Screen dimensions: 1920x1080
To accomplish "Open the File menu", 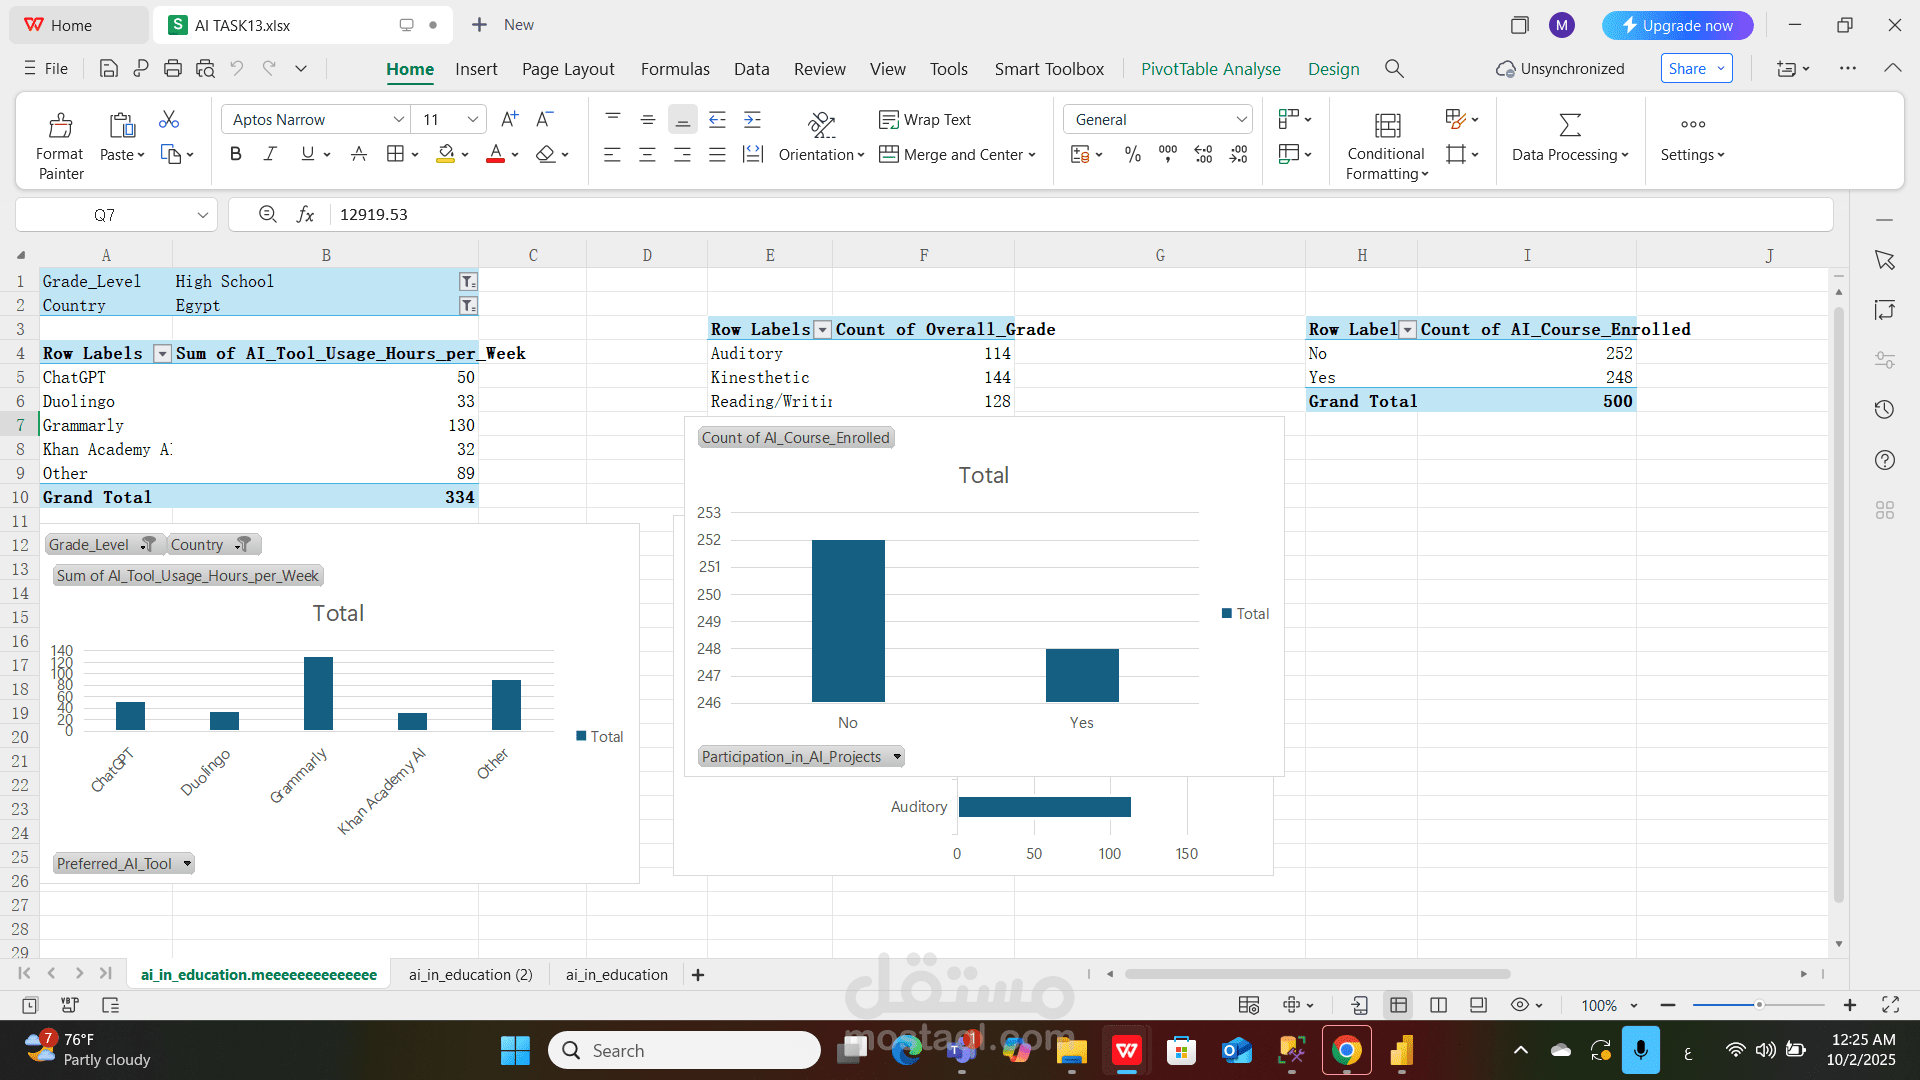I will [x=46, y=68].
